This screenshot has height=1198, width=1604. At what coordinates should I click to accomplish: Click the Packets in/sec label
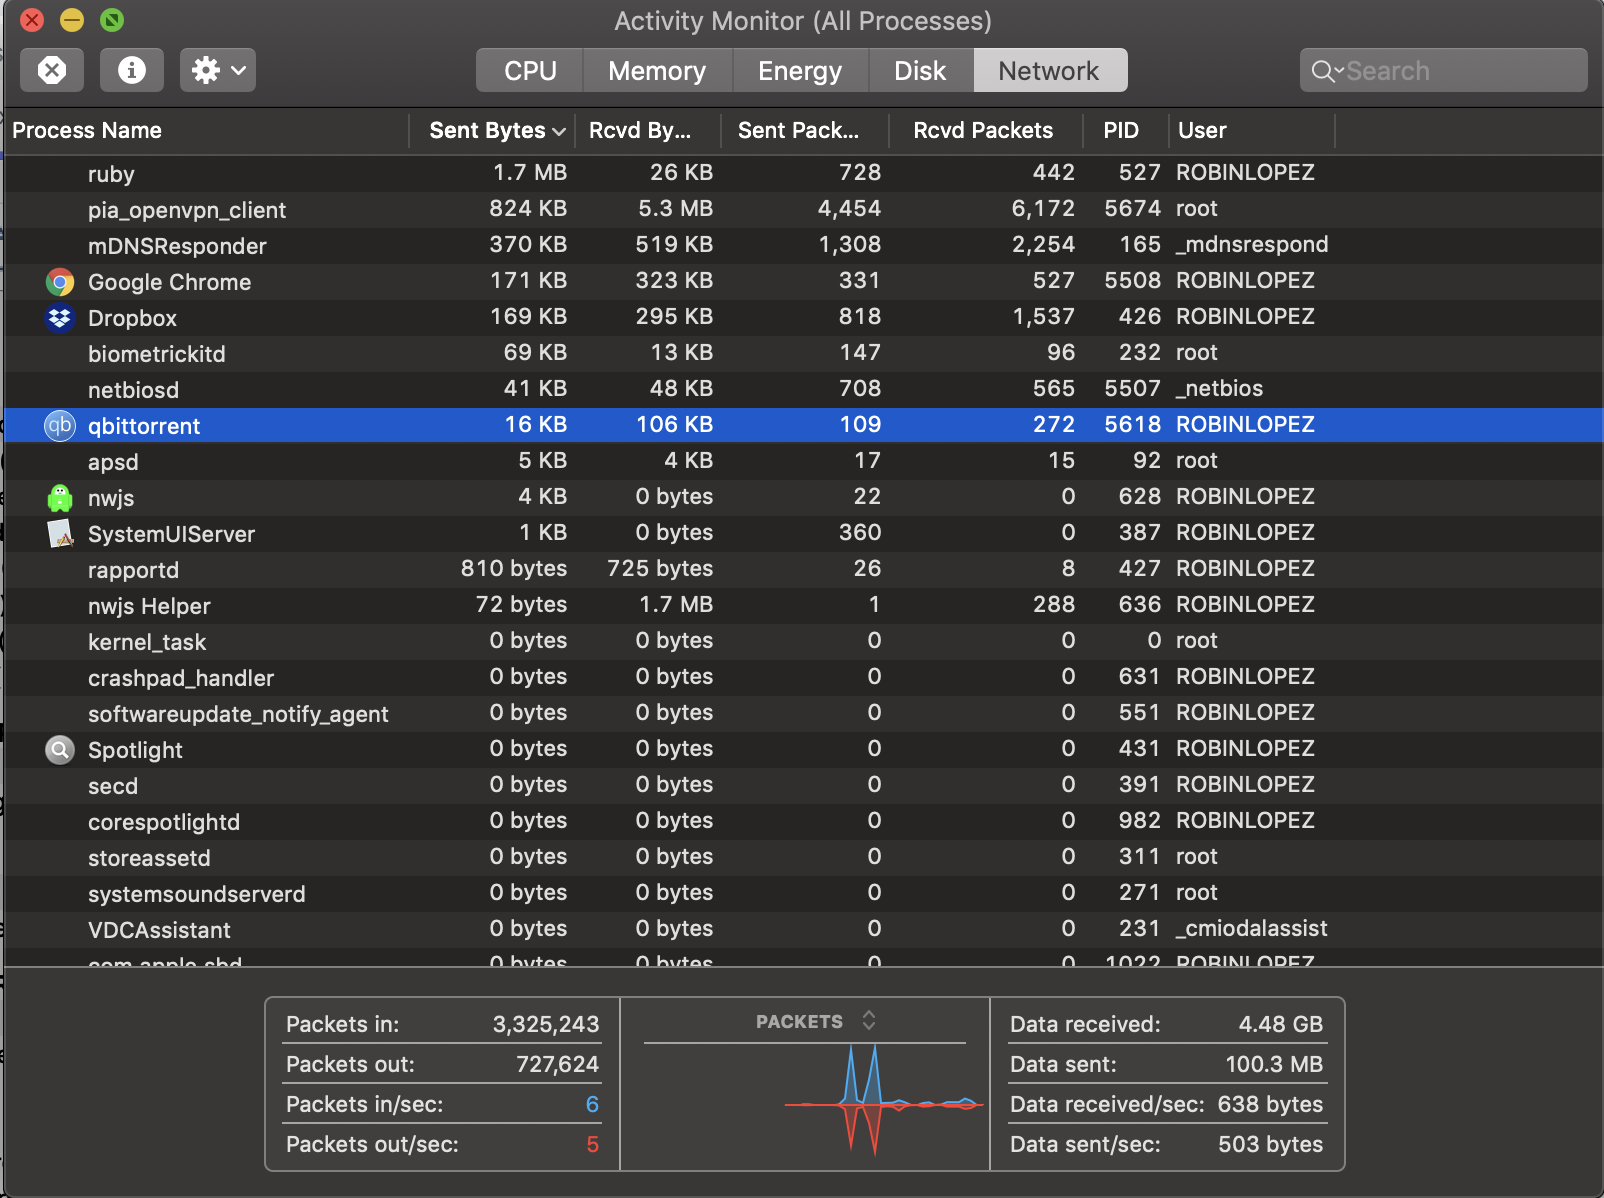coord(364,1104)
